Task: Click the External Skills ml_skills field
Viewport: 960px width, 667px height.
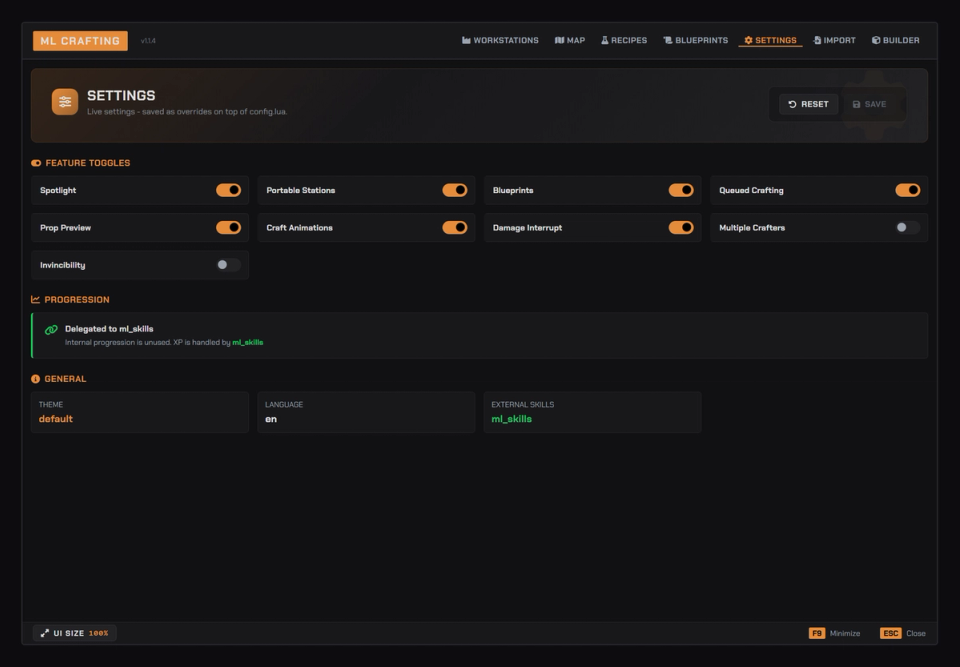Action: click(x=592, y=412)
